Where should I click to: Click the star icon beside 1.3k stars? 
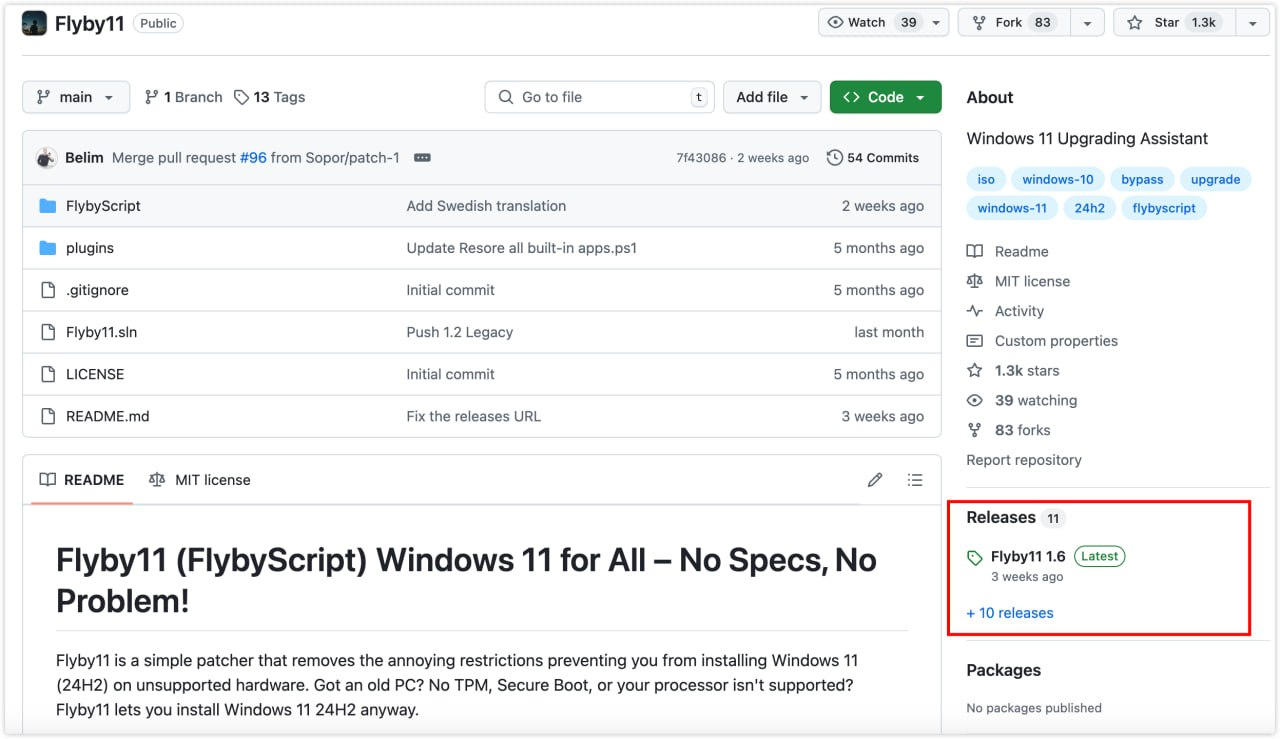(x=975, y=371)
